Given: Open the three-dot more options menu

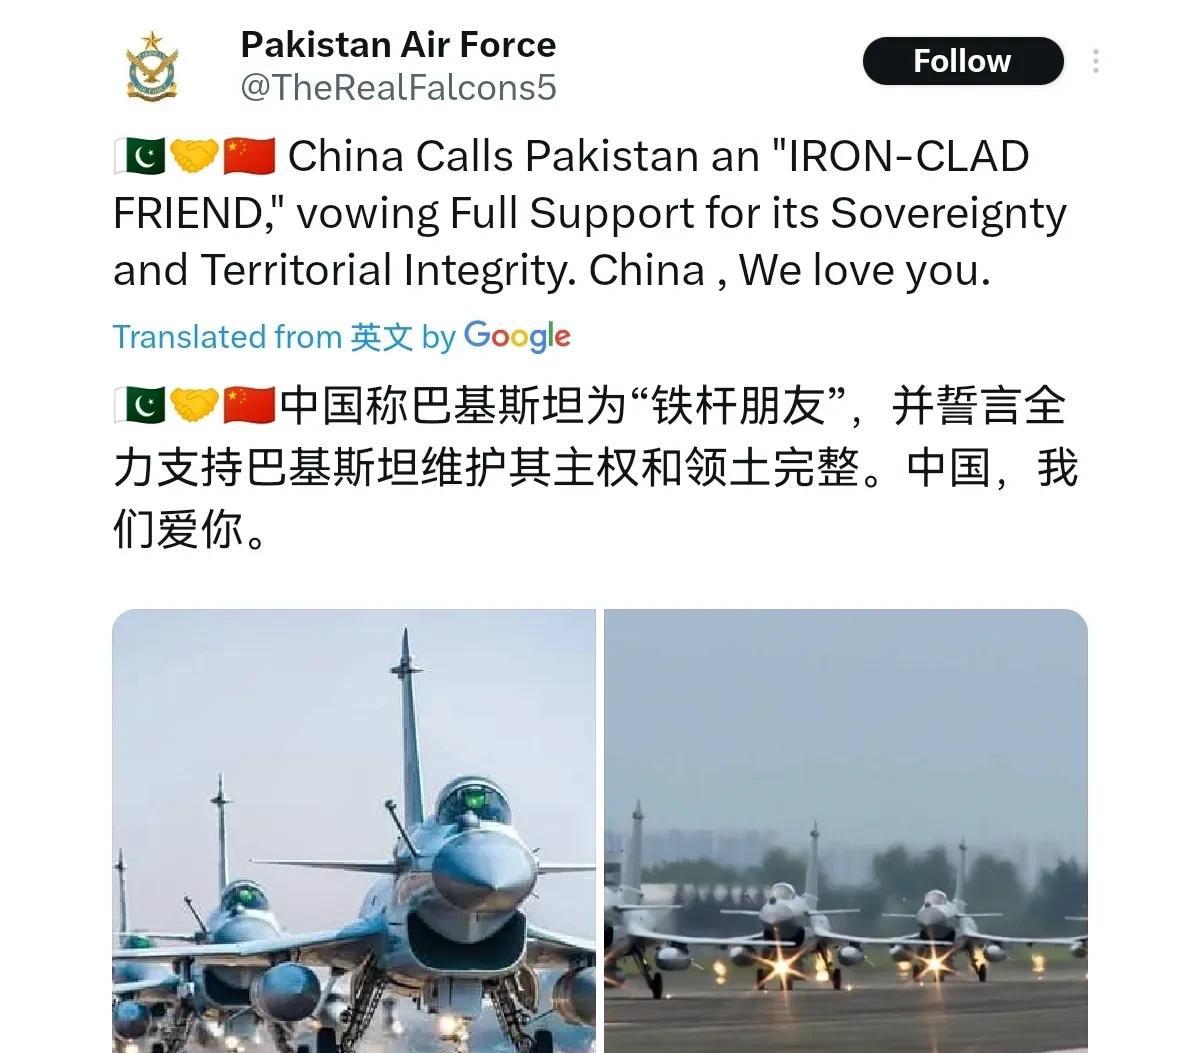Looking at the screenshot, I should (x=1097, y=61).
